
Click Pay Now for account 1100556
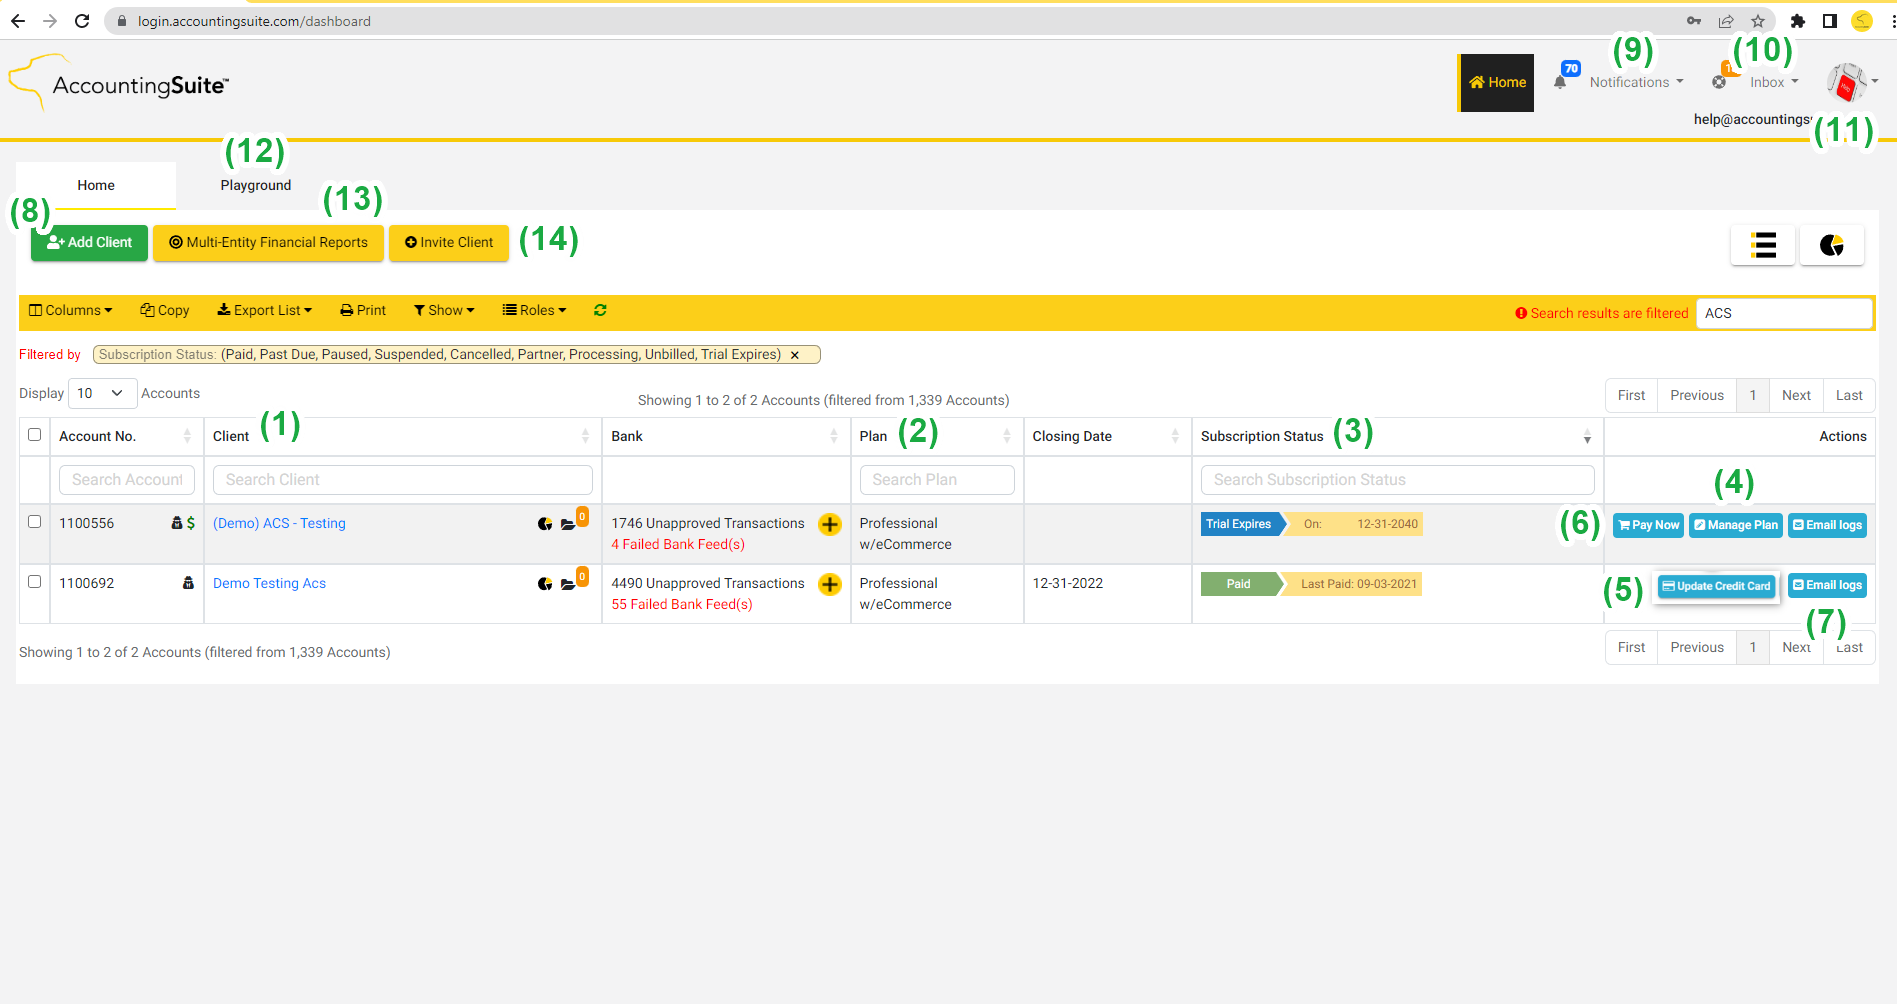point(1649,525)
